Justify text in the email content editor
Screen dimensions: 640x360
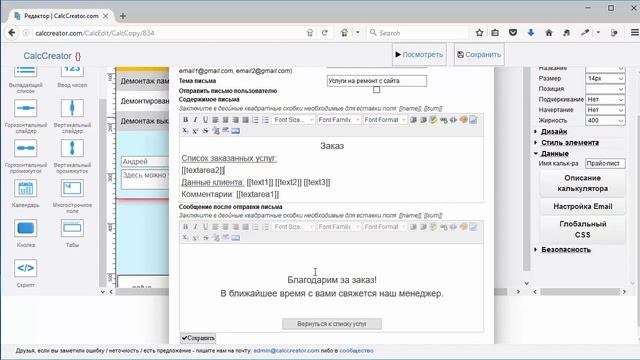coord(245,120)
